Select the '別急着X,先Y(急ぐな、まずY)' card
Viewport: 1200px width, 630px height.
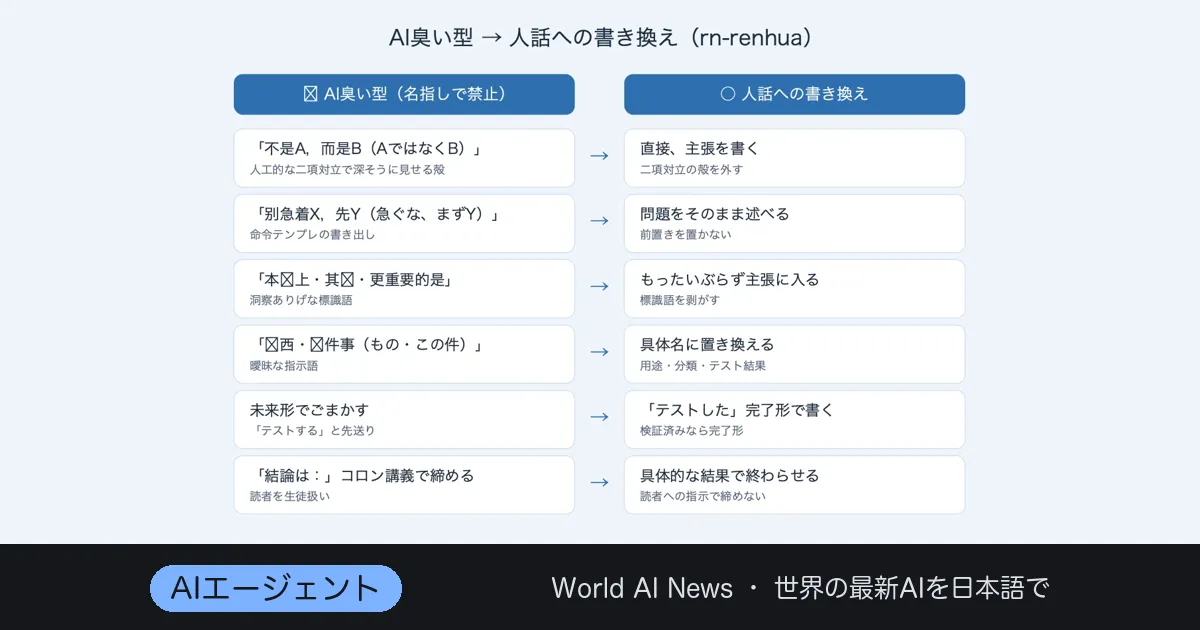tap(404, 223)
